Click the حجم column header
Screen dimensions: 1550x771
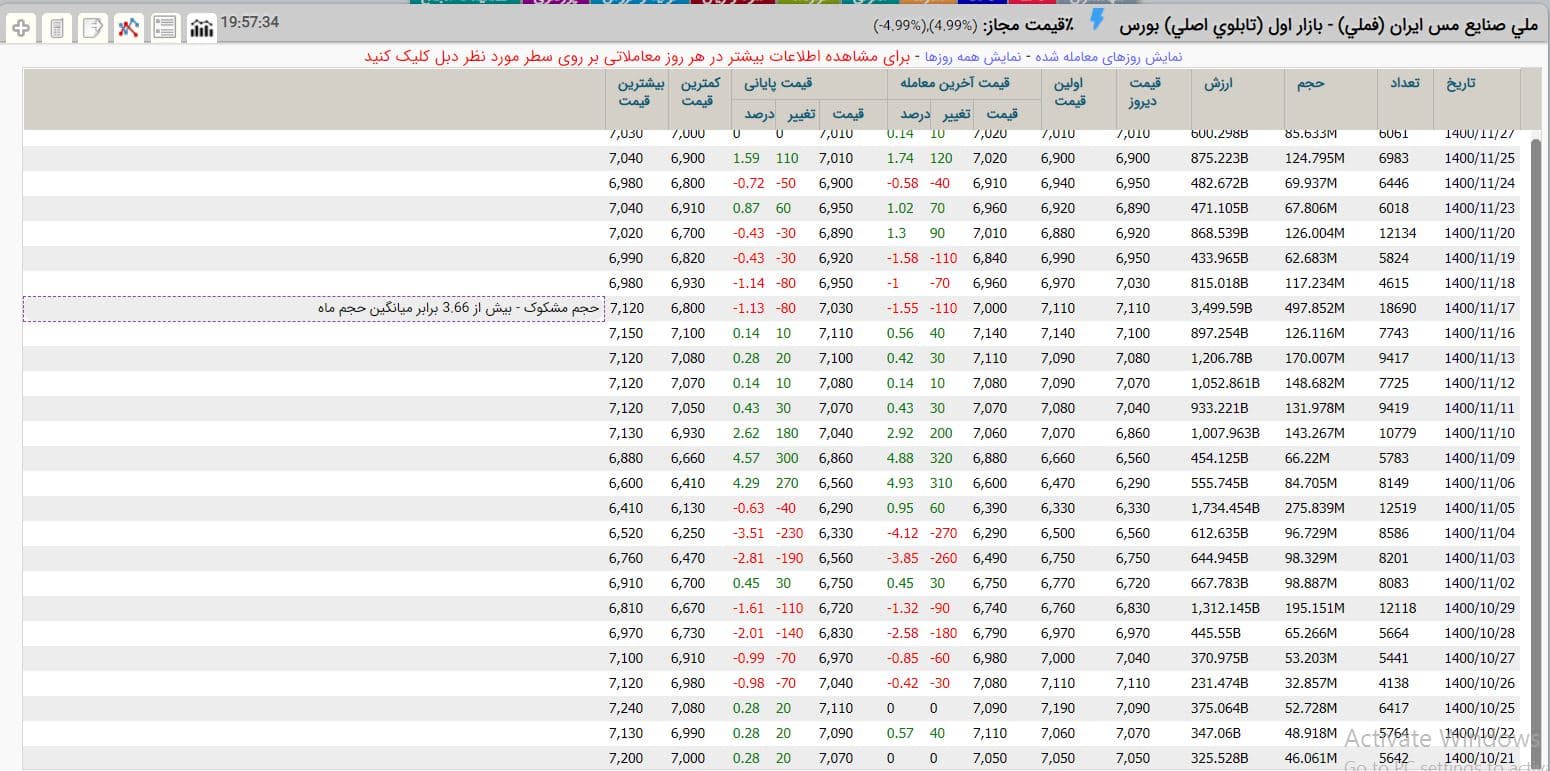click(1309, 84)
